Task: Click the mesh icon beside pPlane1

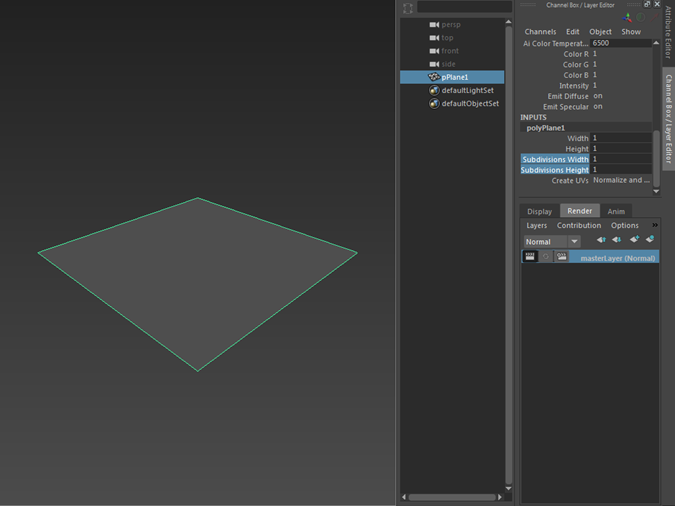Action: pos(434,77)
